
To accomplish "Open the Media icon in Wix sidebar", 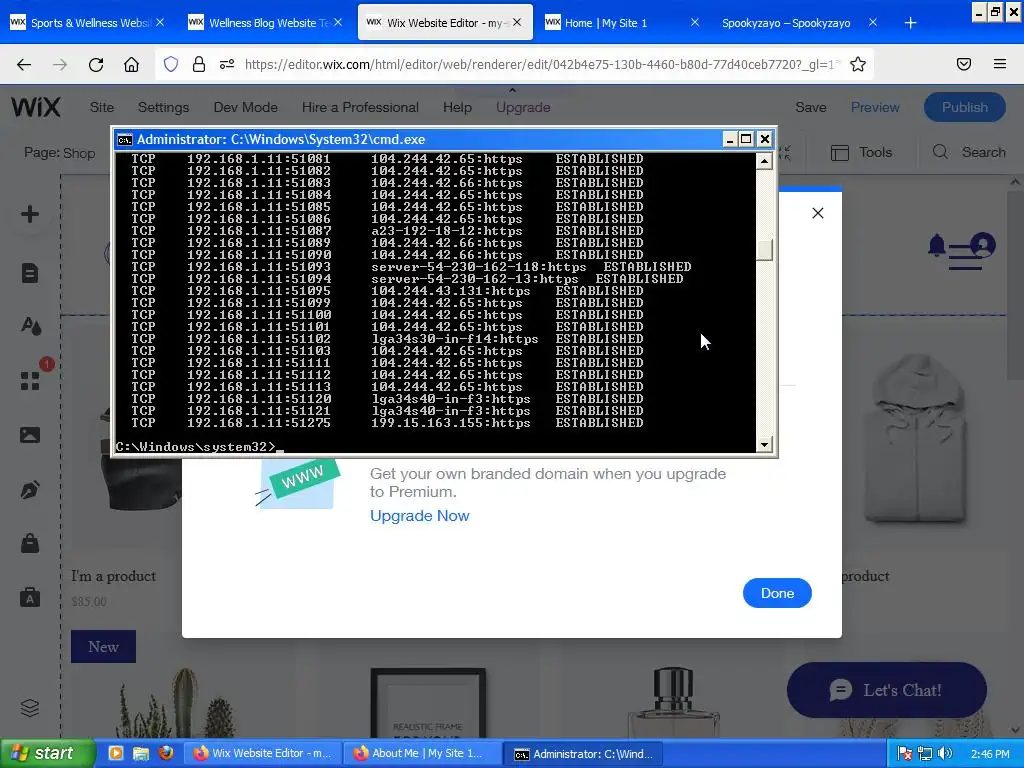I will click(30, 435).
